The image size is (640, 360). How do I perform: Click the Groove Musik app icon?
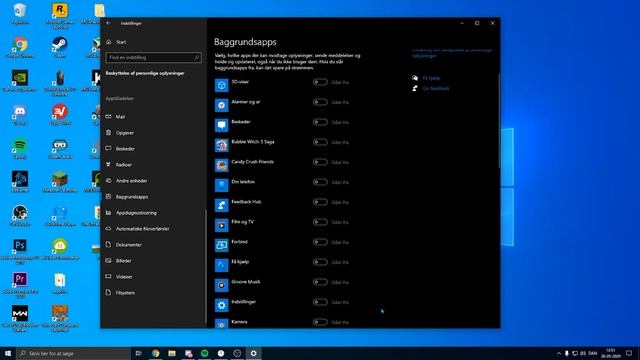click(222, 285)
